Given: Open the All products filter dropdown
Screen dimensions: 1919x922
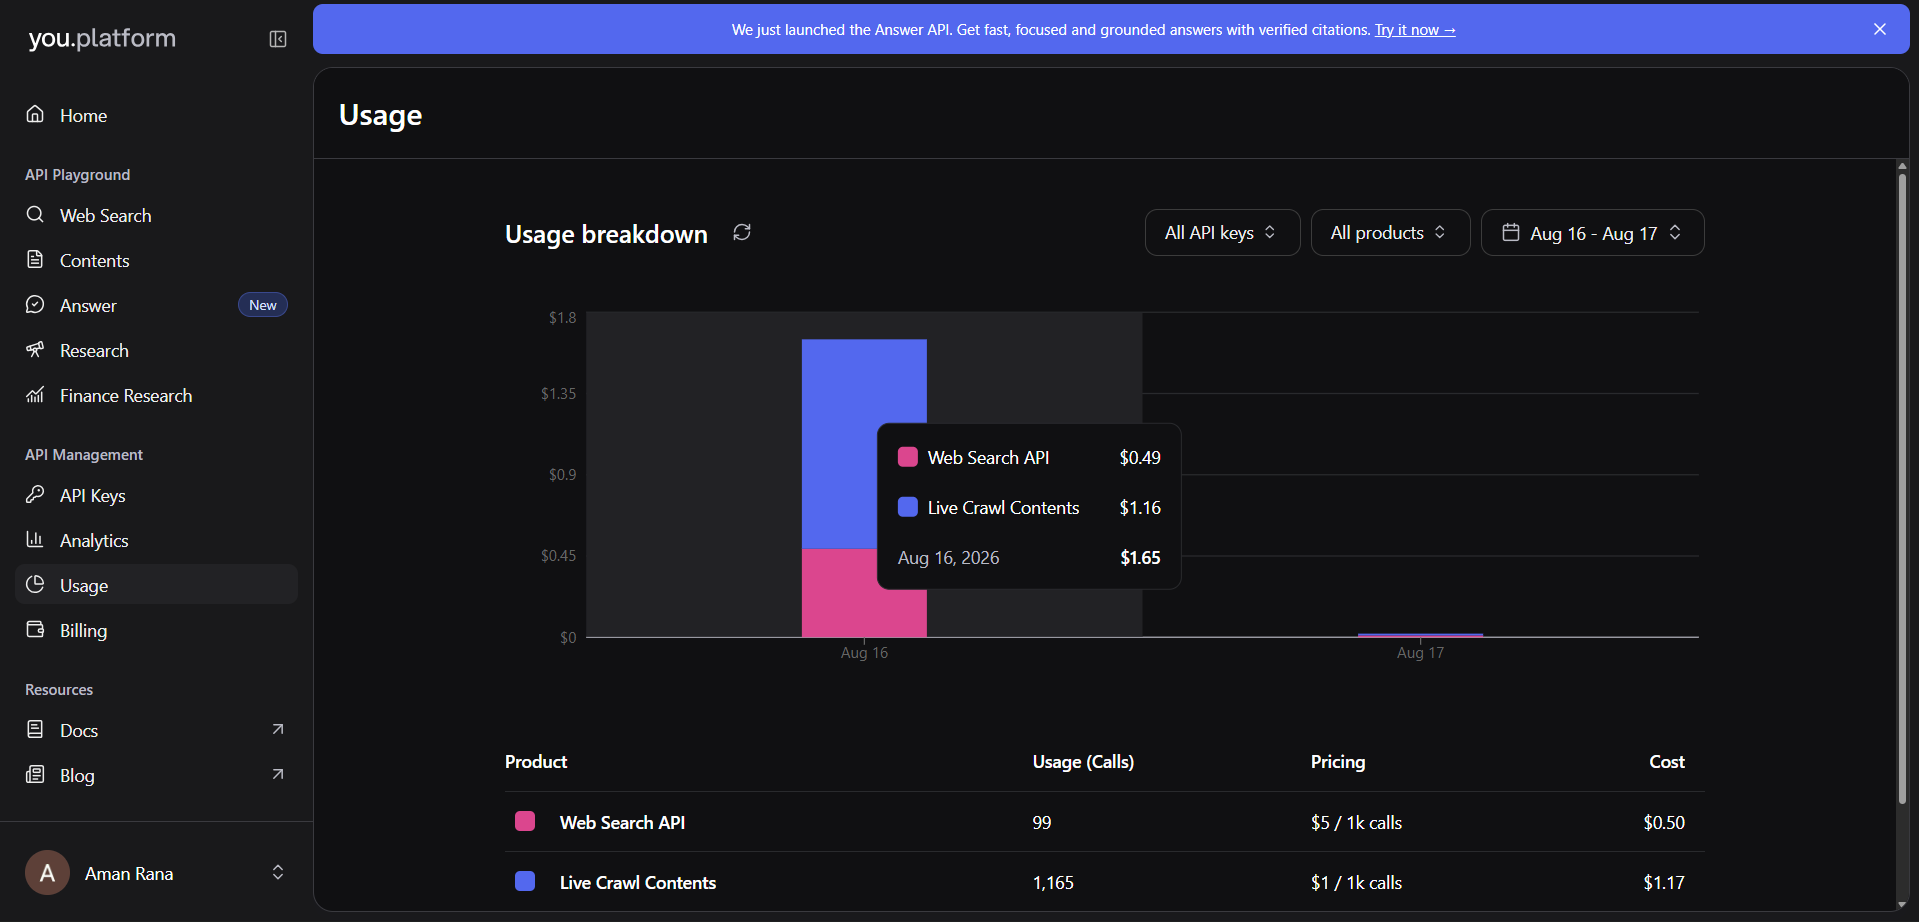Looking at the screenshot, I should (1390, 232).
